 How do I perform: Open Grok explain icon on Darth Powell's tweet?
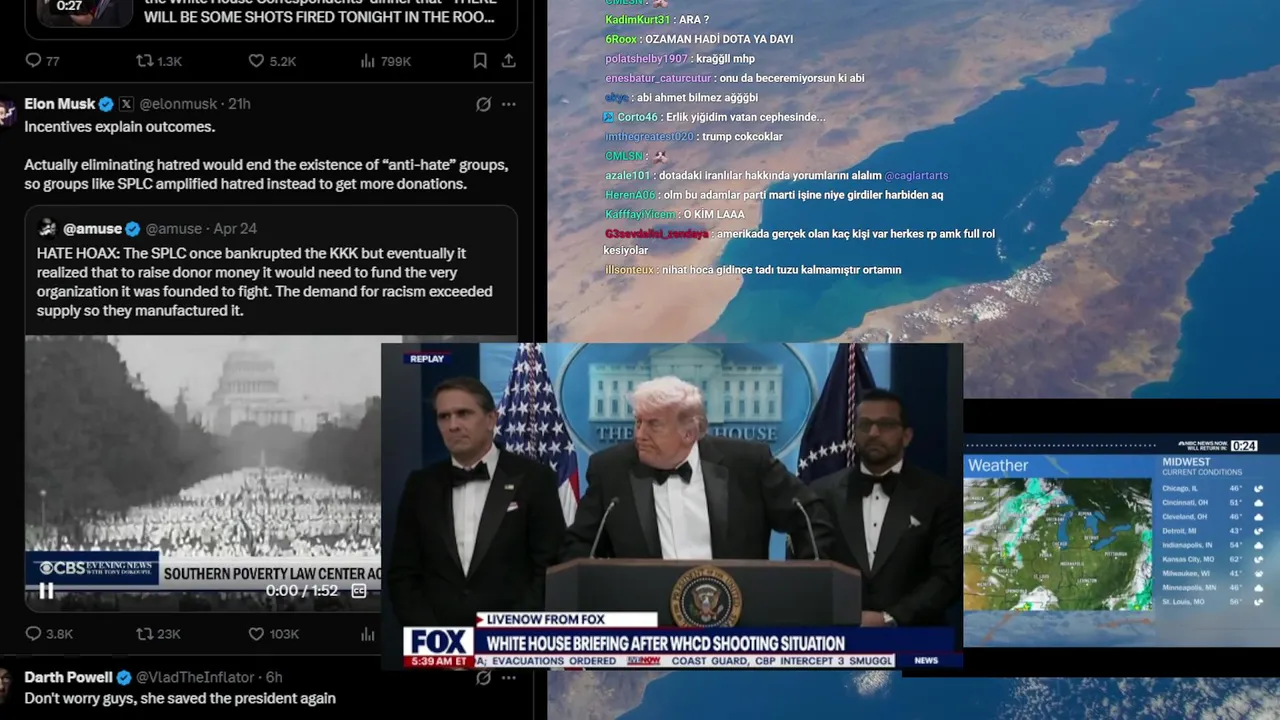pos(483,677)
